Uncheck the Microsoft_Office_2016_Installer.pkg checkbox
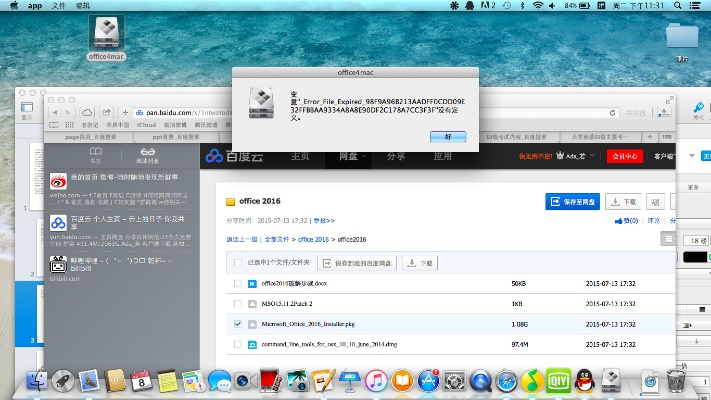 pos(237,324)
